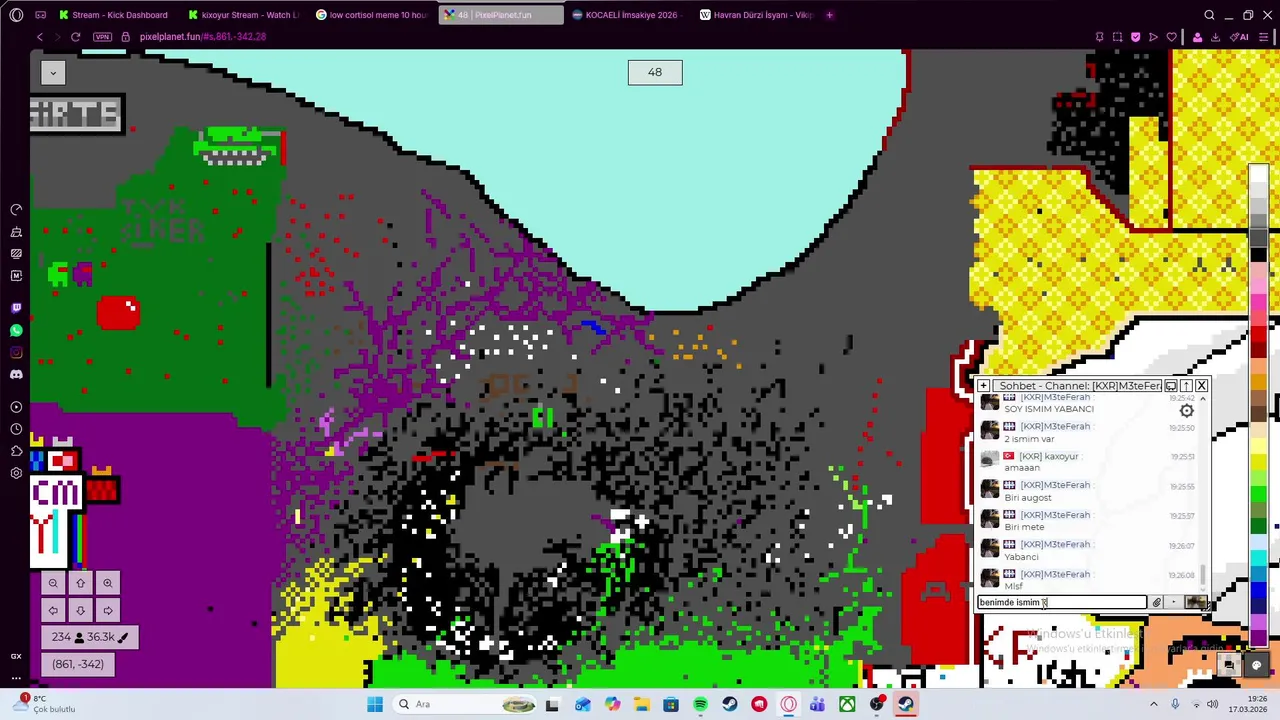Click the cooldown counter showing 48

click(655, 72)
